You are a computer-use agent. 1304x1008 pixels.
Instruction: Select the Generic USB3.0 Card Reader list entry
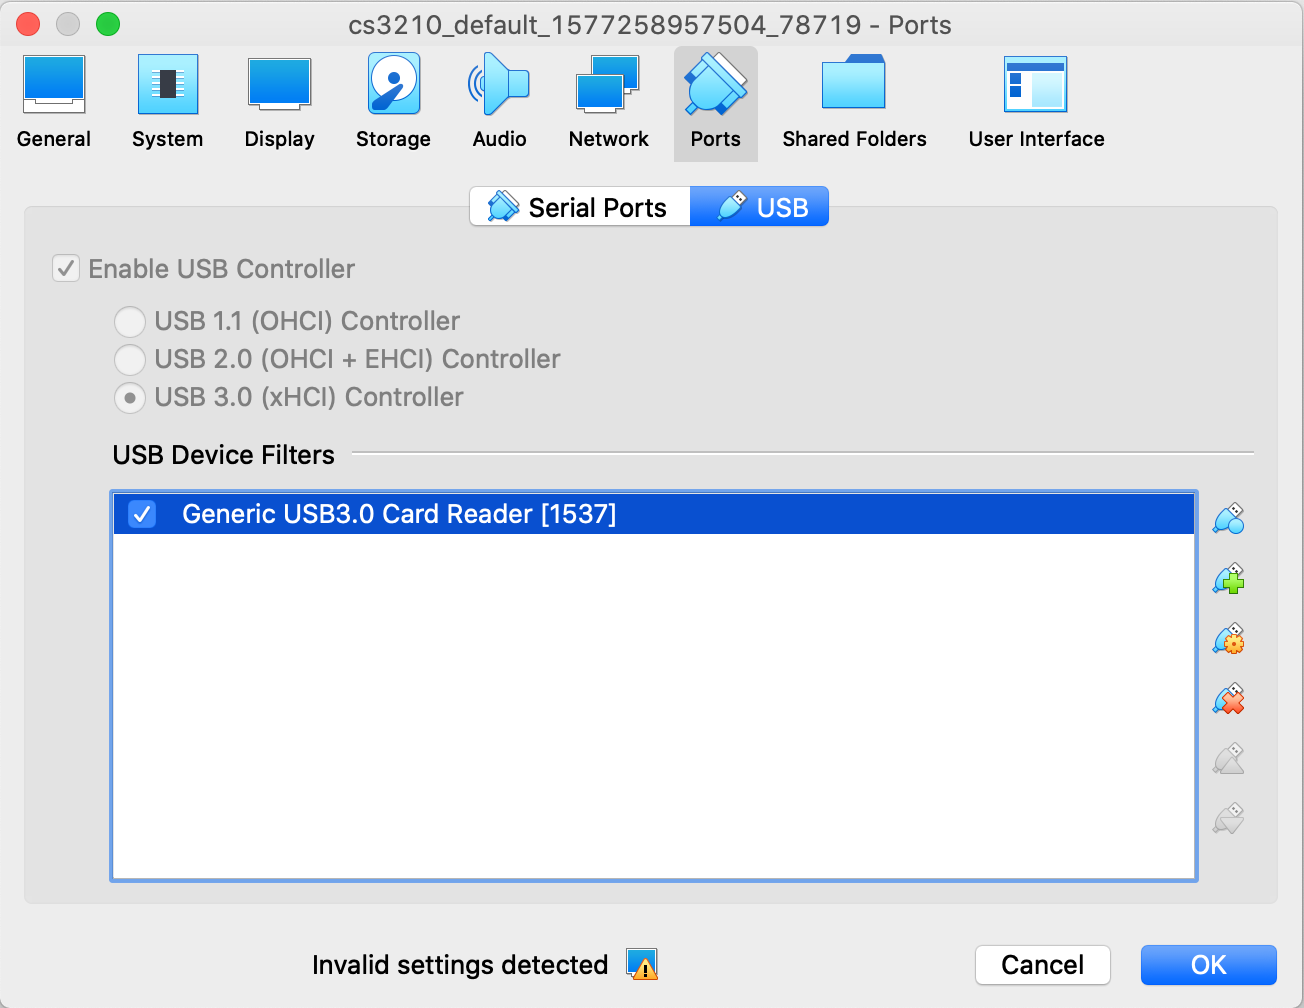pos(400,514)
